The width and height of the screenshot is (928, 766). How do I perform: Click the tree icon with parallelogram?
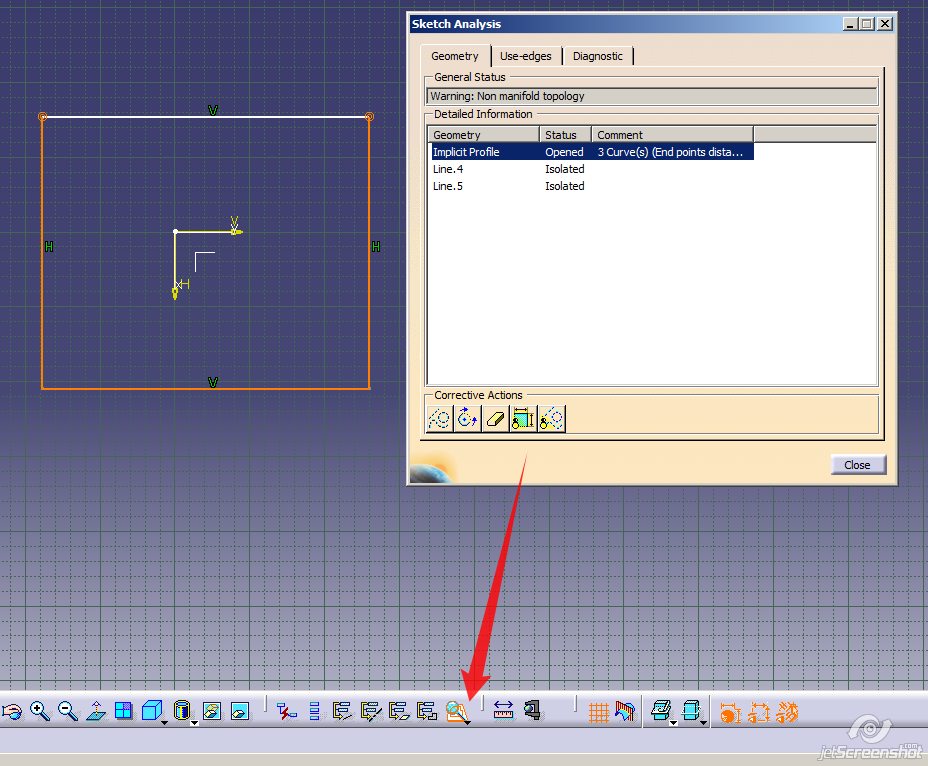(x=399, y=711)
